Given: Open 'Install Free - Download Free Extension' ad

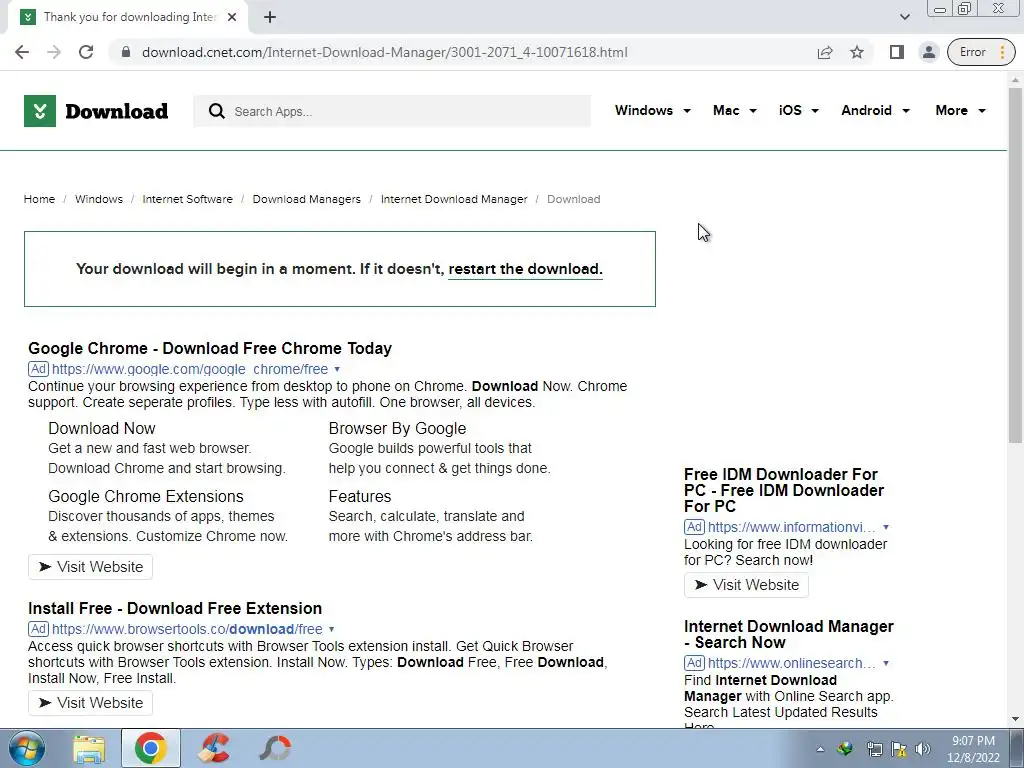Looking at the screenshot, I should pyautogui.click(x=175, y=608).
